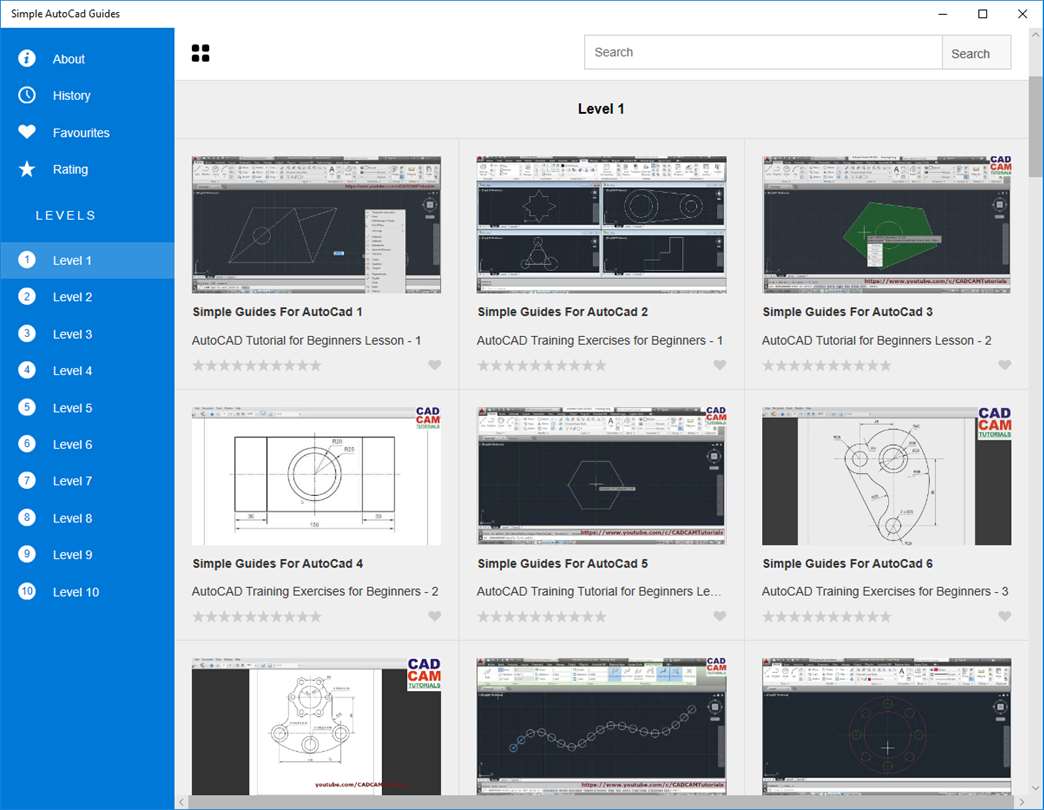1044x810 pixels.
Task: Click the Level 10 number badge
Action: point(27,591)
